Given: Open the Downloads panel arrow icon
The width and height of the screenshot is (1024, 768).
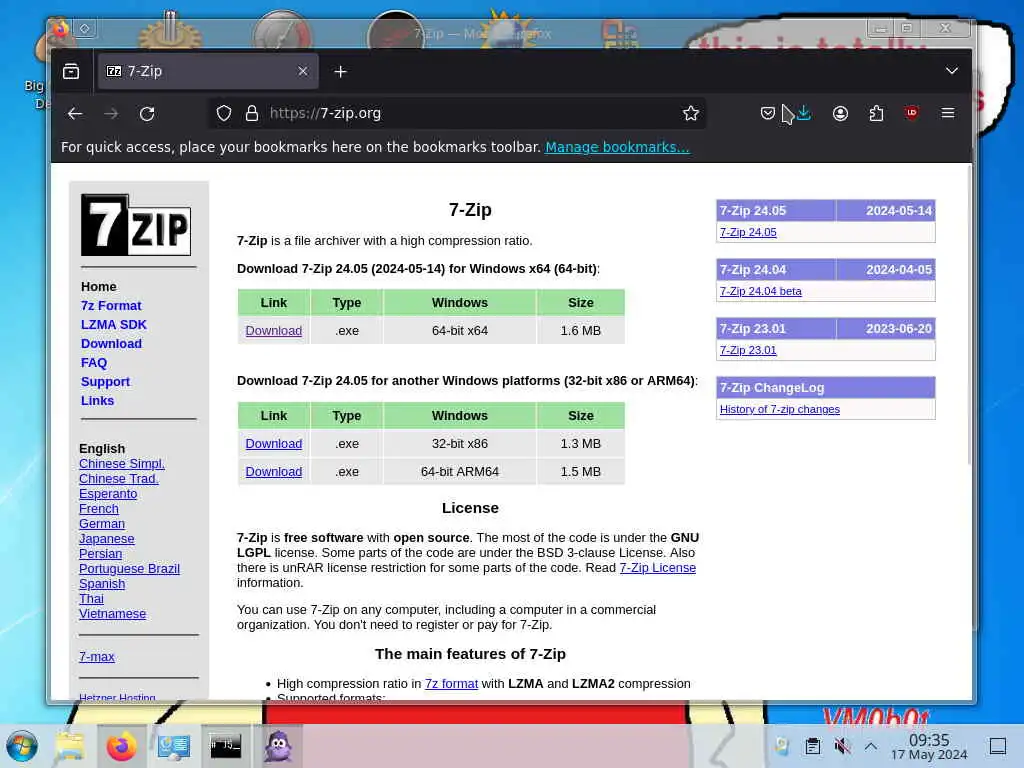Looking at the screenshot, I should [x=804, y=114].
